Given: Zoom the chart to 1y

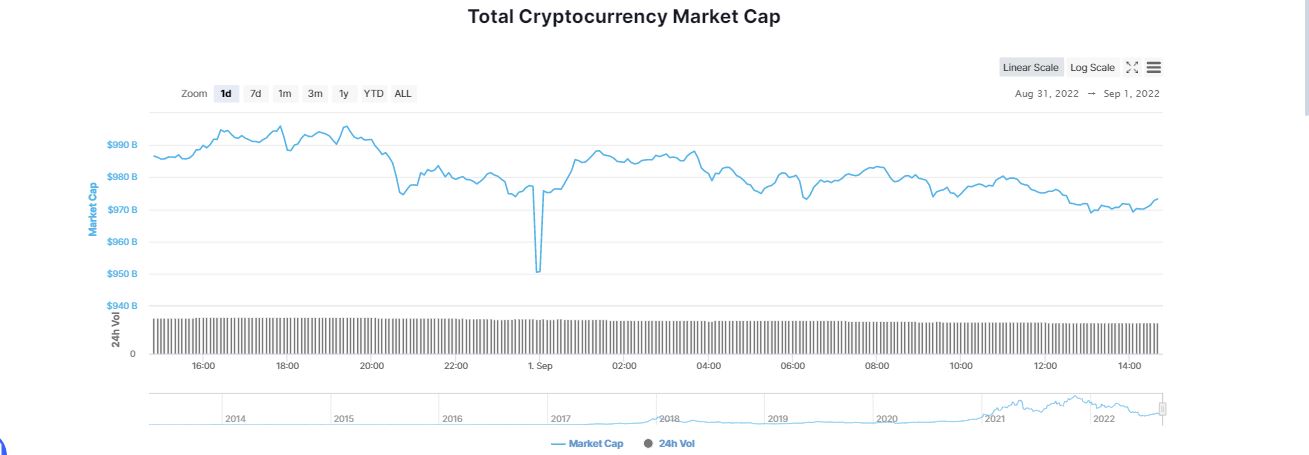Looking at the screenshot, I should 344,94.
